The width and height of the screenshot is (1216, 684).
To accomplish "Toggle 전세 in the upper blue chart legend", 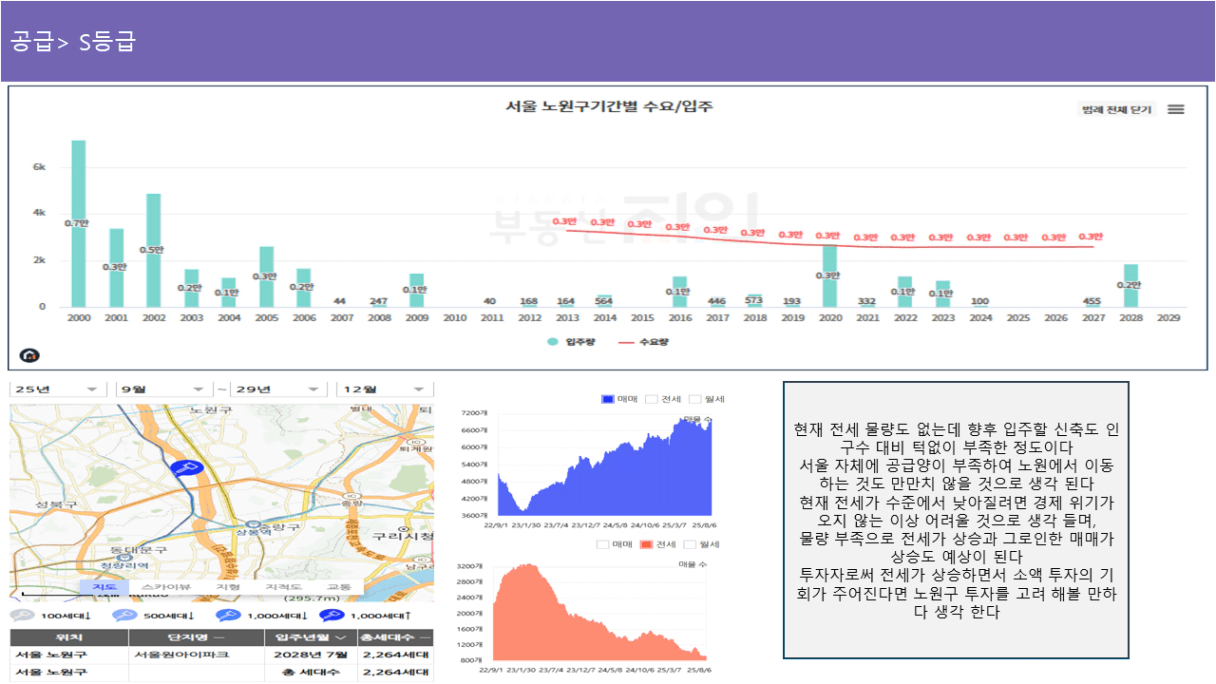I will click(665, 399).
